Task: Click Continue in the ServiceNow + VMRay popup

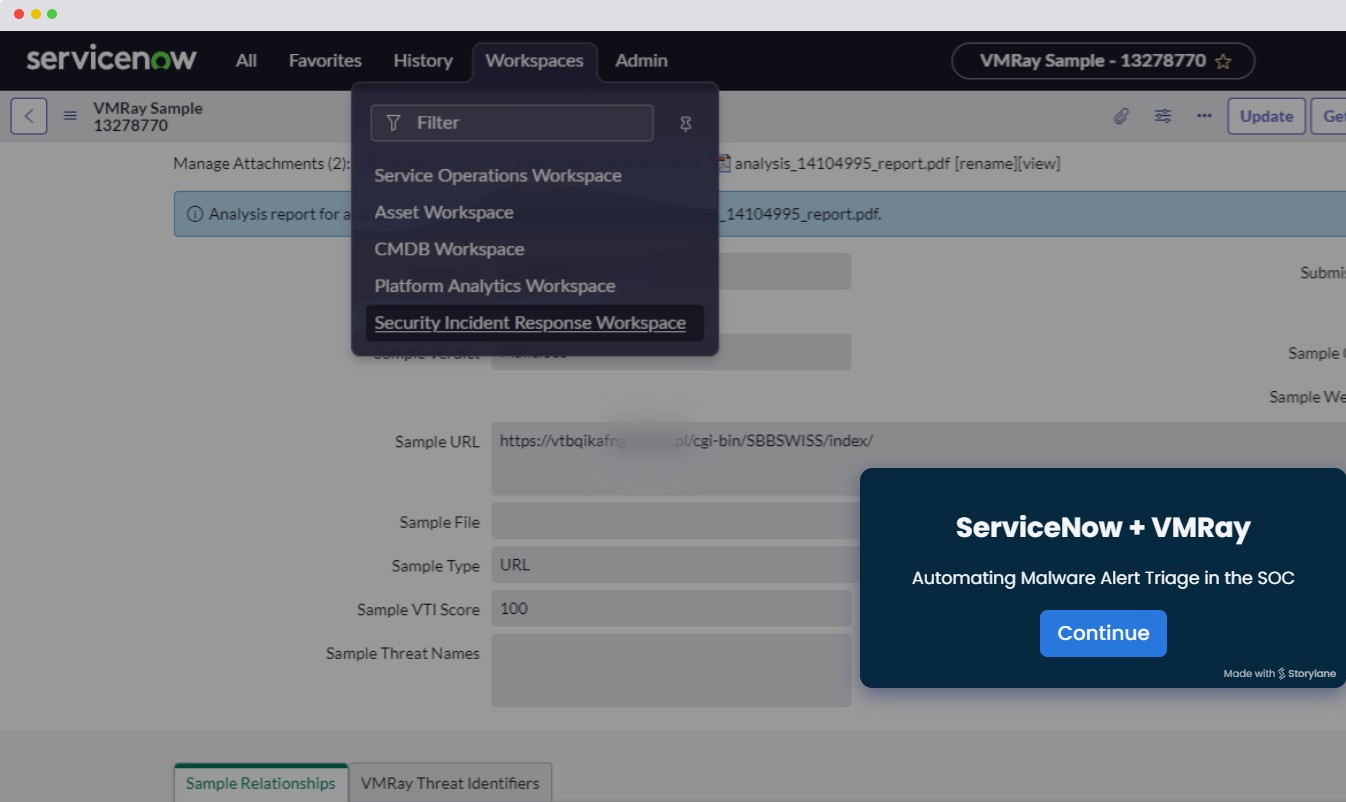Action: coord(1103,633)
